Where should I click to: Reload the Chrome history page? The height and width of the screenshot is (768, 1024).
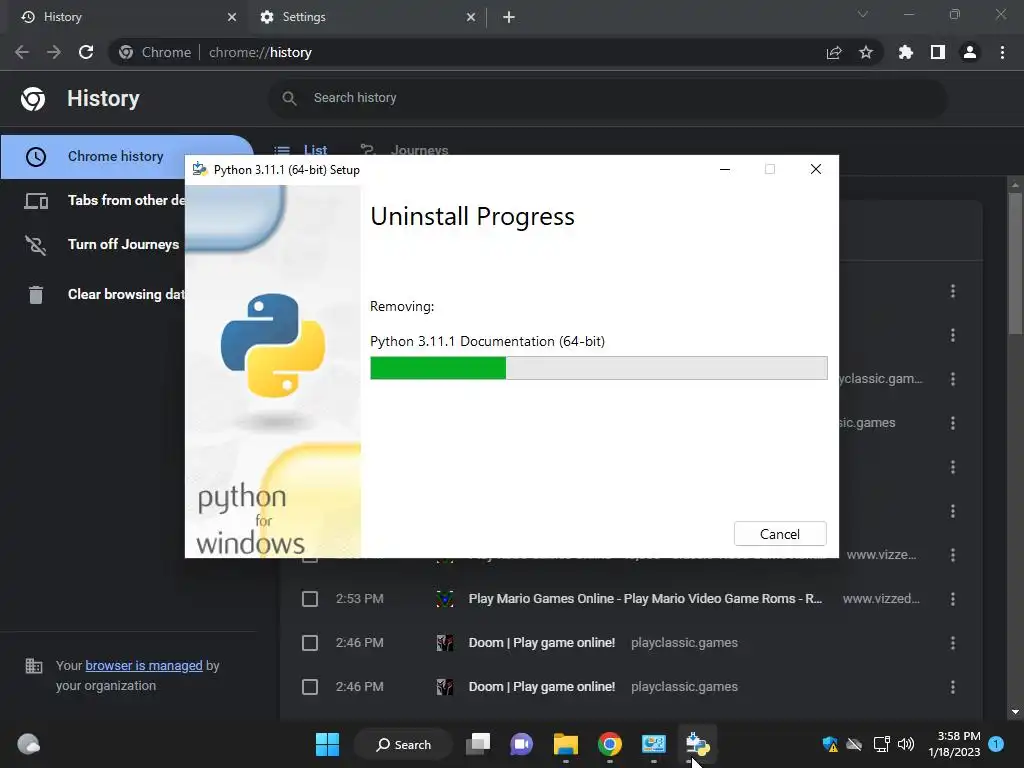click(86, 52)
